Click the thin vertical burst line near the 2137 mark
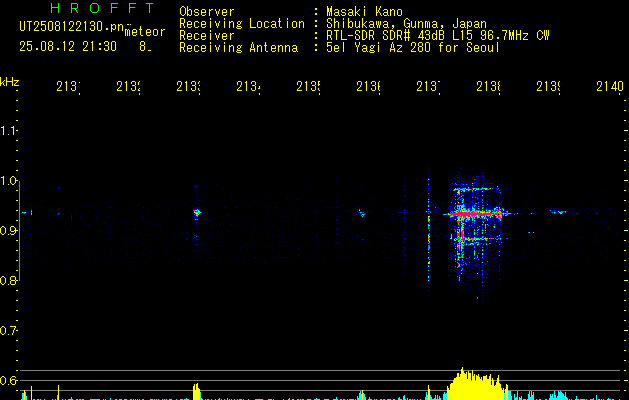The height and width of the screenshot is (400, 629). (x=428, y=233)
